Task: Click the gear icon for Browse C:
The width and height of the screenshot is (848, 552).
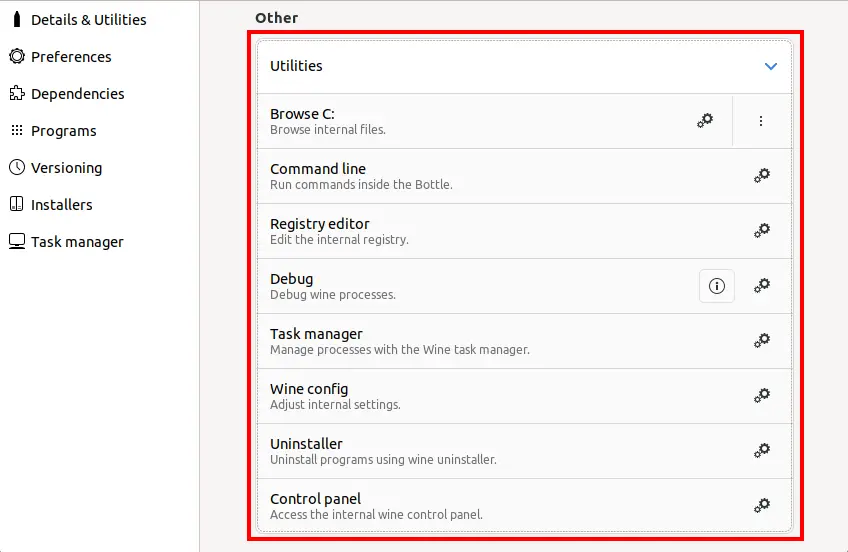Action: (705, 121)
